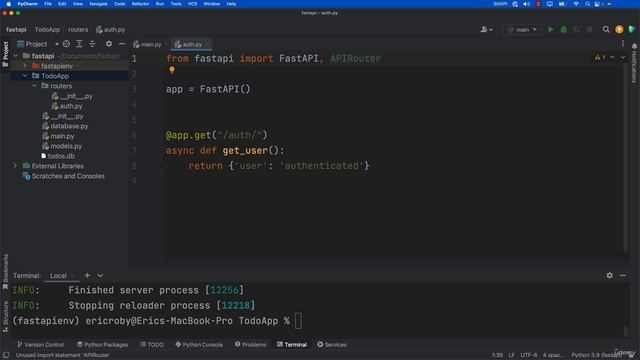The image size is (640, 360).
Task: Select models.py in project tree
Action: pyautogui.click(x=66, y=146)
